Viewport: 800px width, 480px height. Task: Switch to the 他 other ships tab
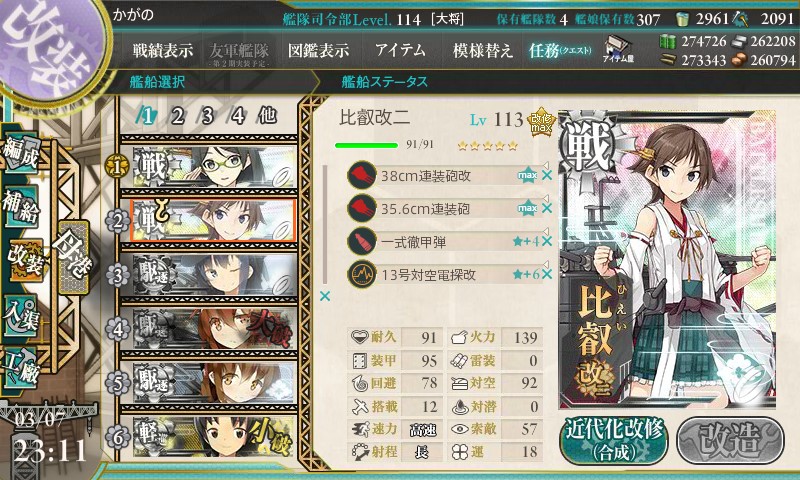coord(267,116)
